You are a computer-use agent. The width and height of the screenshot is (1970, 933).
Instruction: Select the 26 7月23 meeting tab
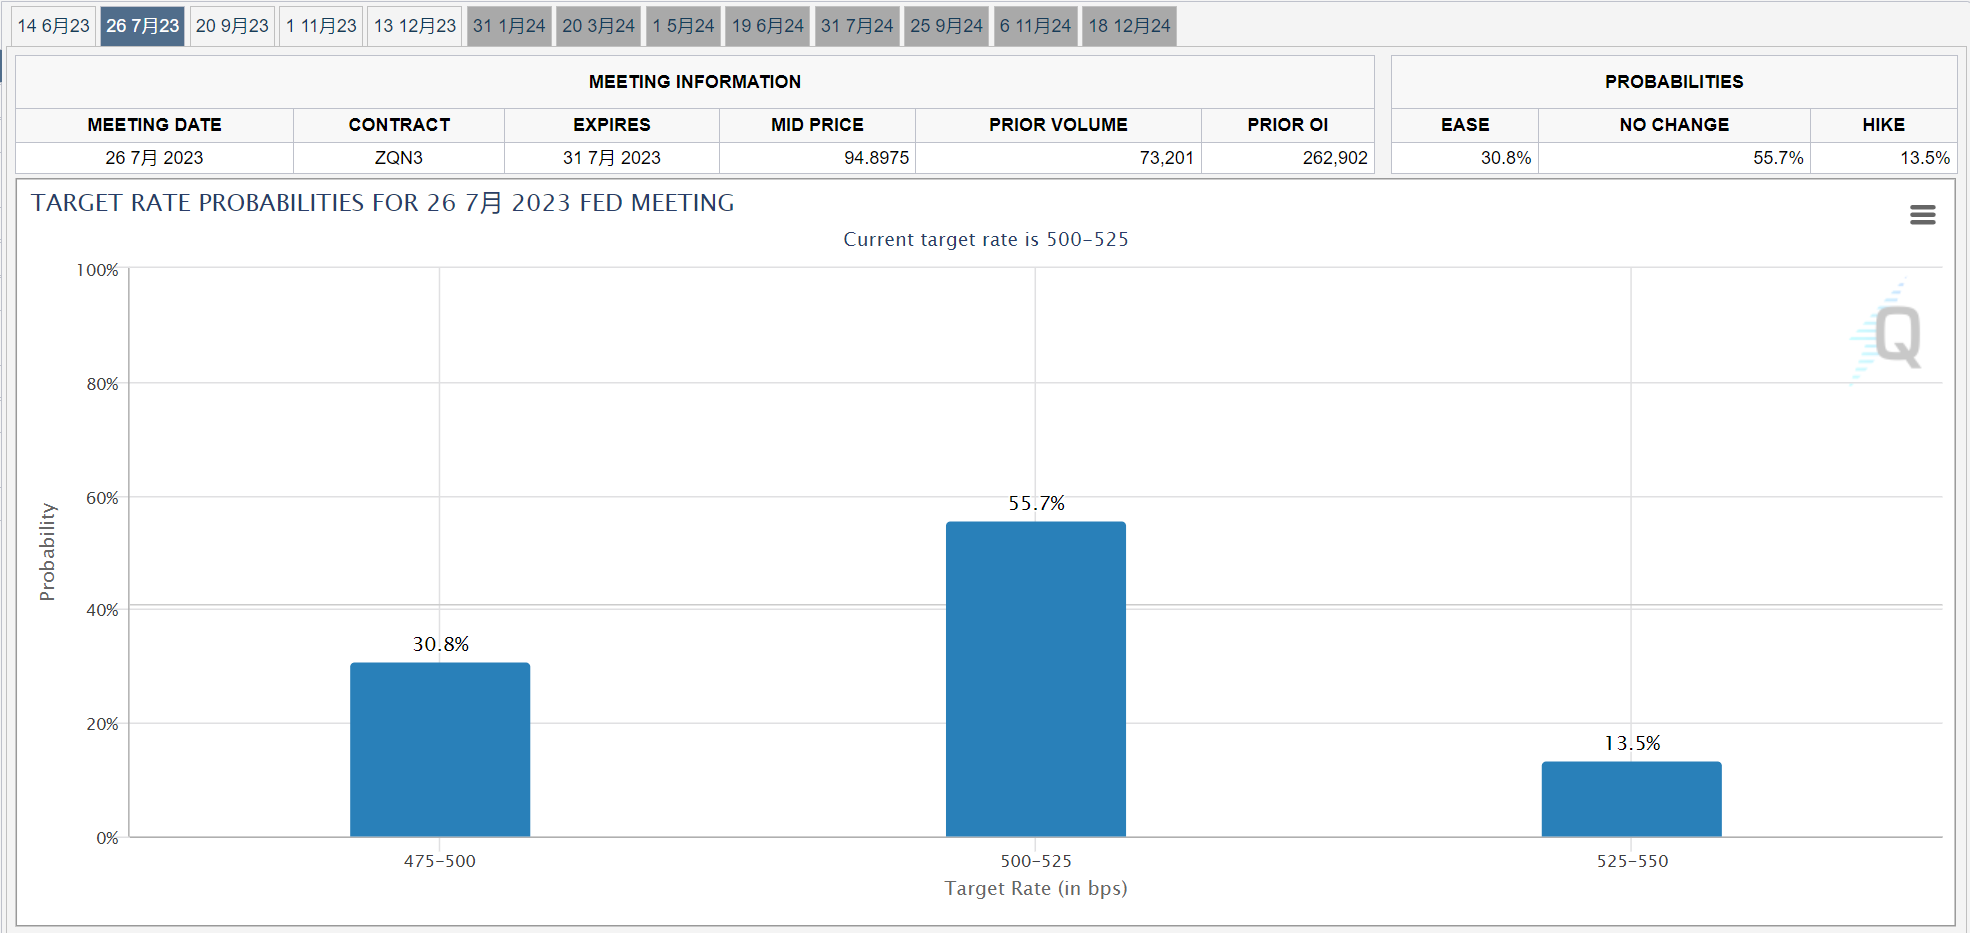143,26
